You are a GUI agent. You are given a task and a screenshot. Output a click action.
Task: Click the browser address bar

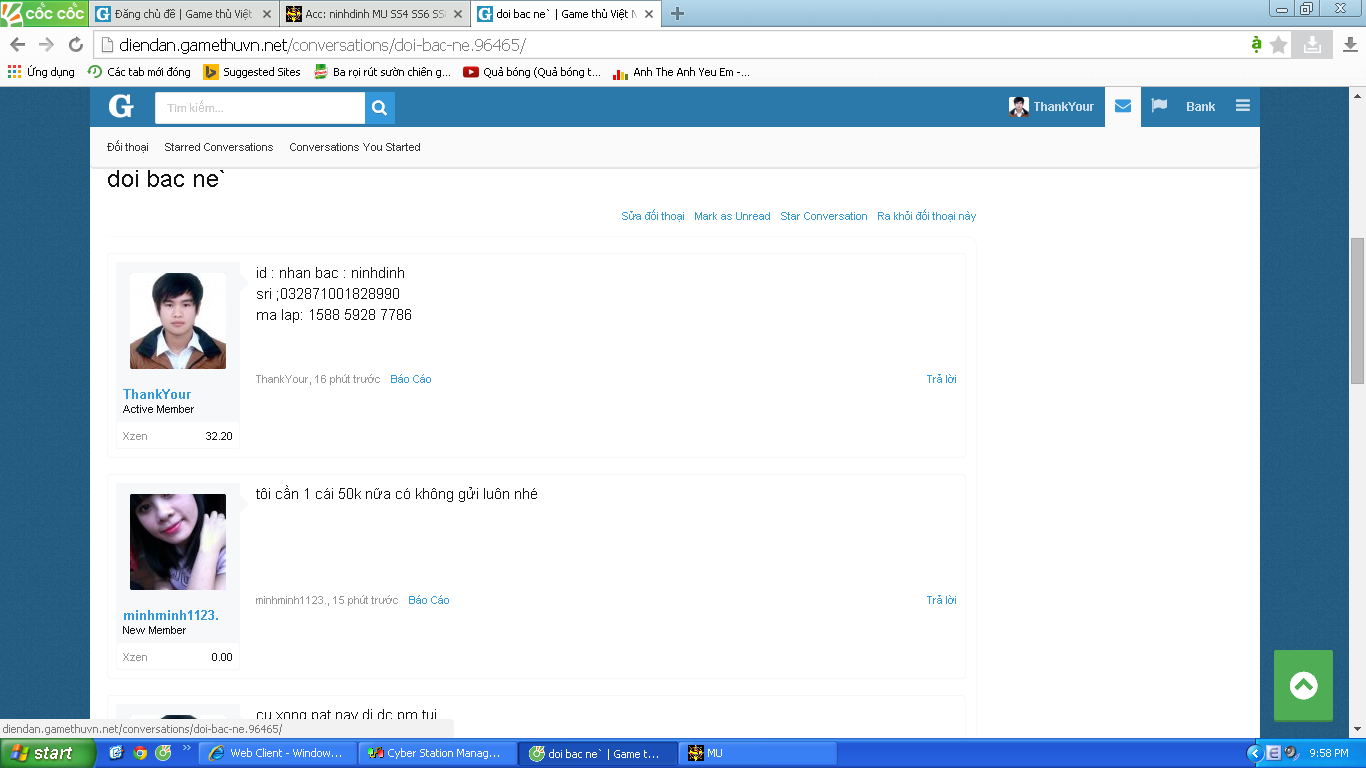pos(670,45)
